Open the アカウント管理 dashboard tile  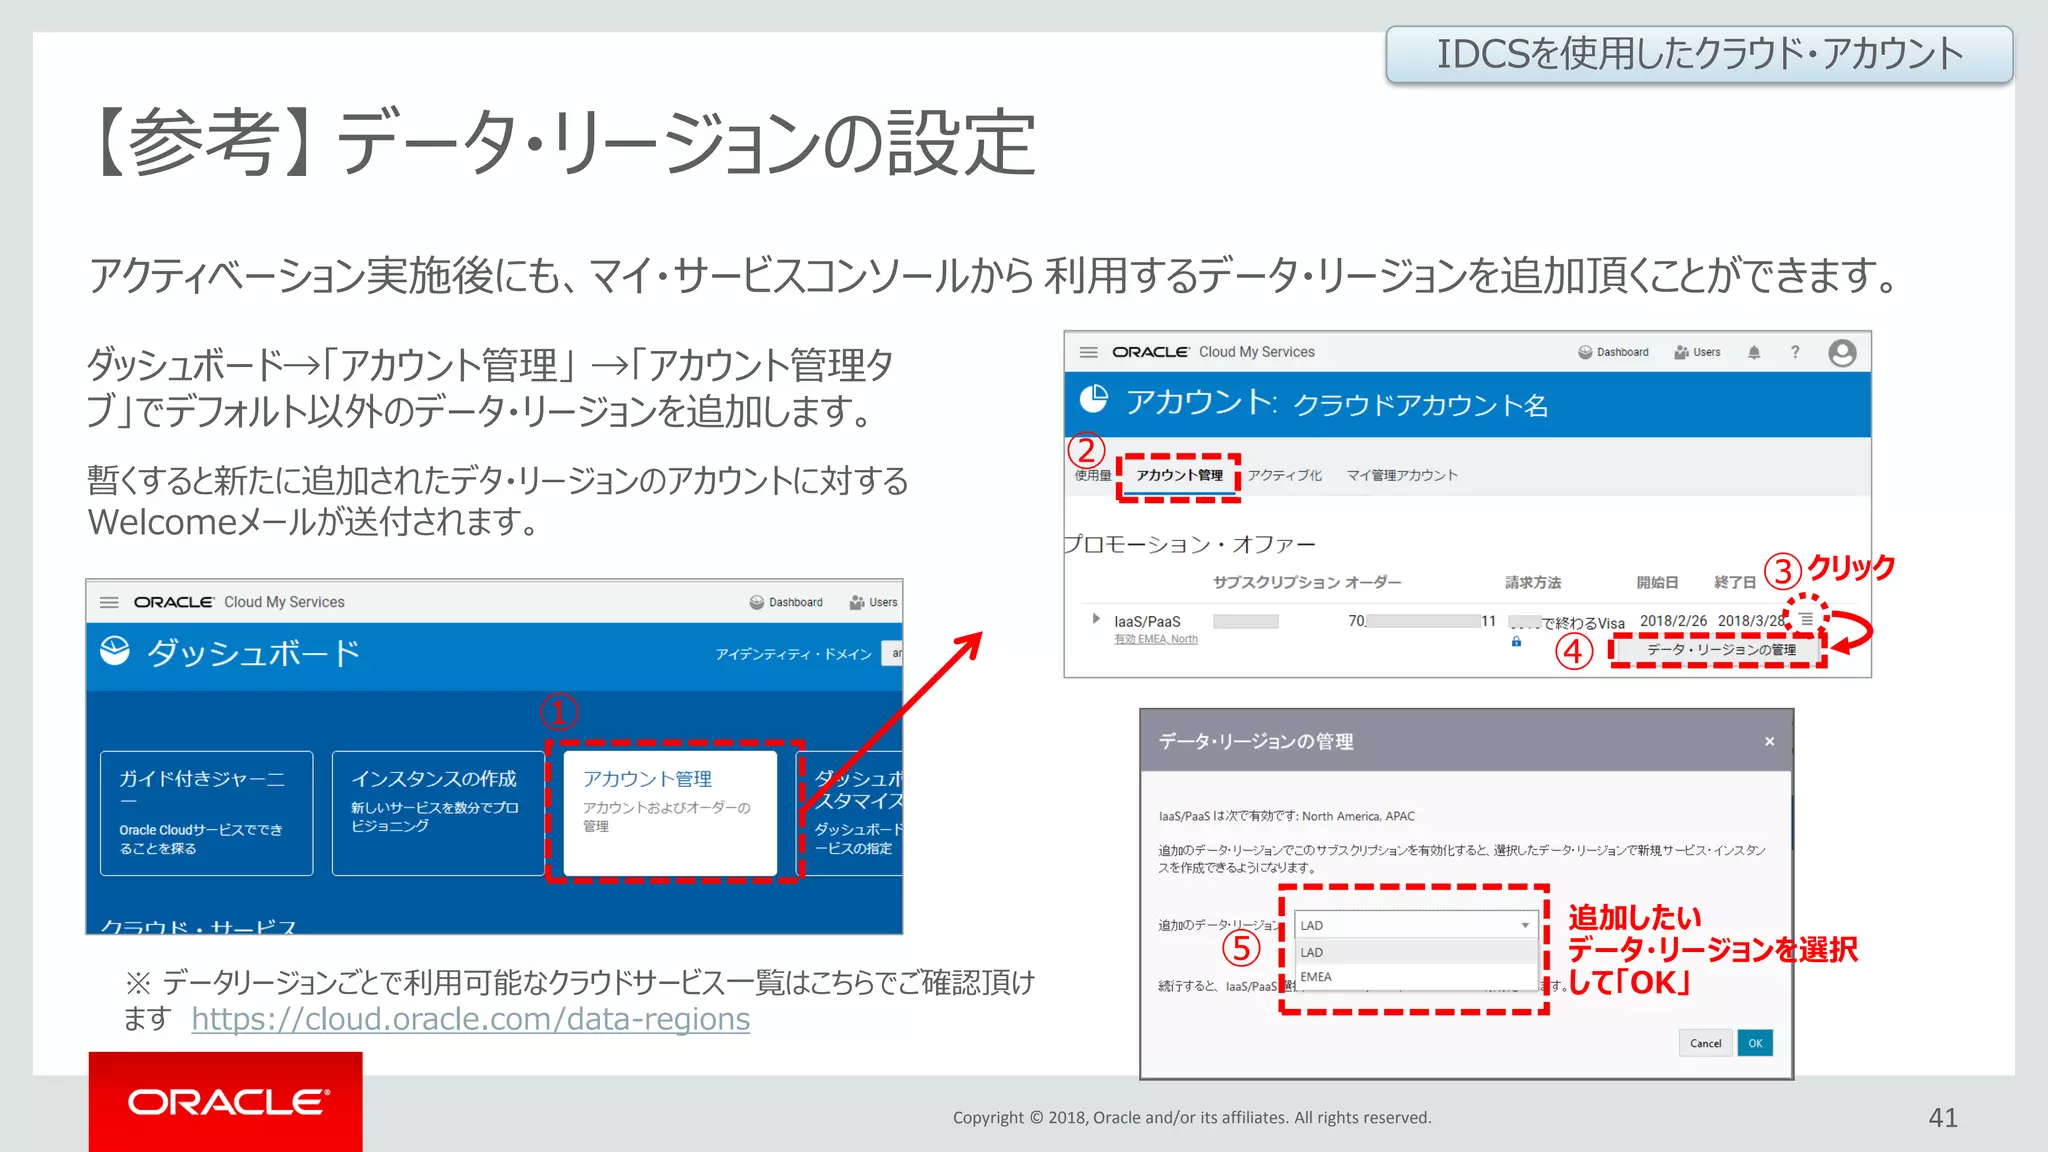[670, 812]
